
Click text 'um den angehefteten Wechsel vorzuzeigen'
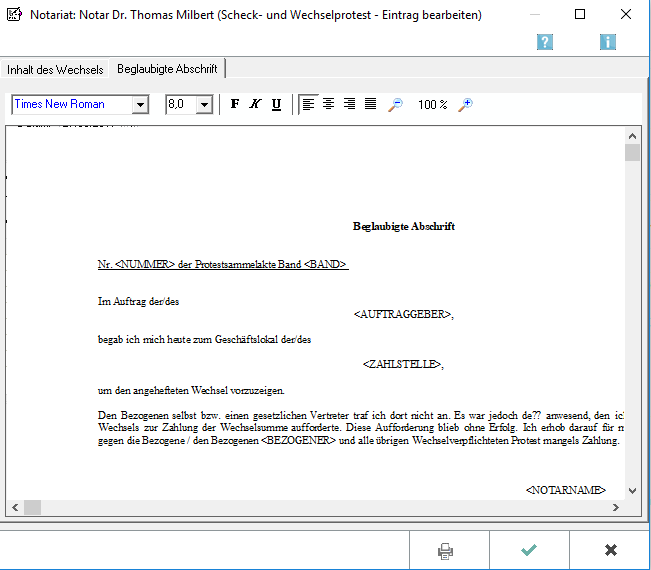coord(191,391)
